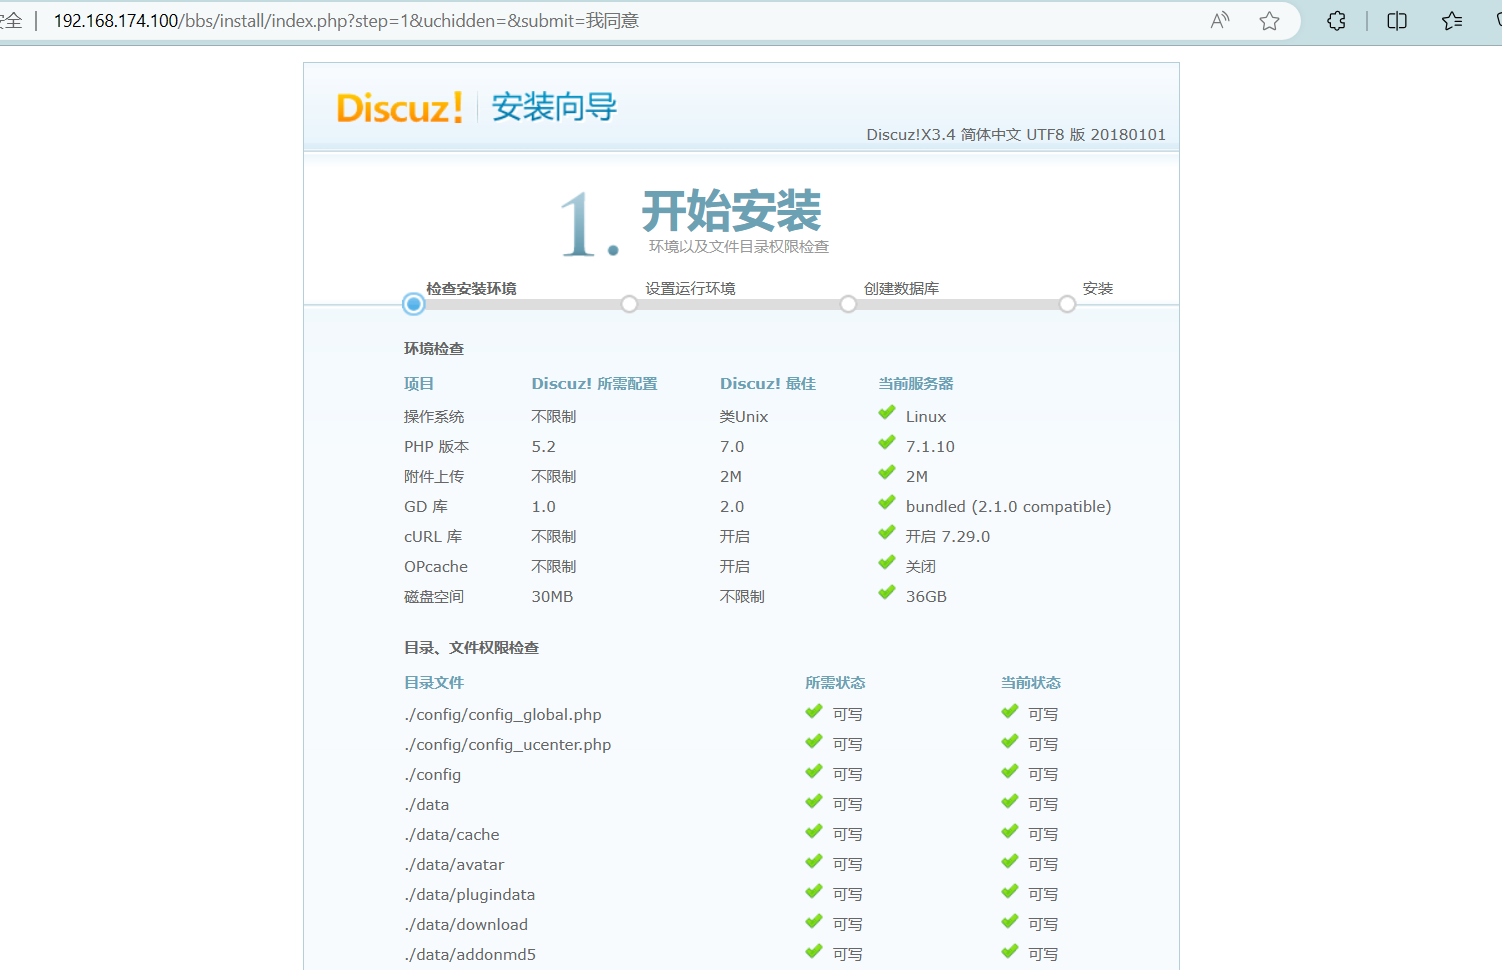The width and height of the screenshot is (1502, 970).
Task: Click the 所需状态 column header
Action: pos(835,683)
